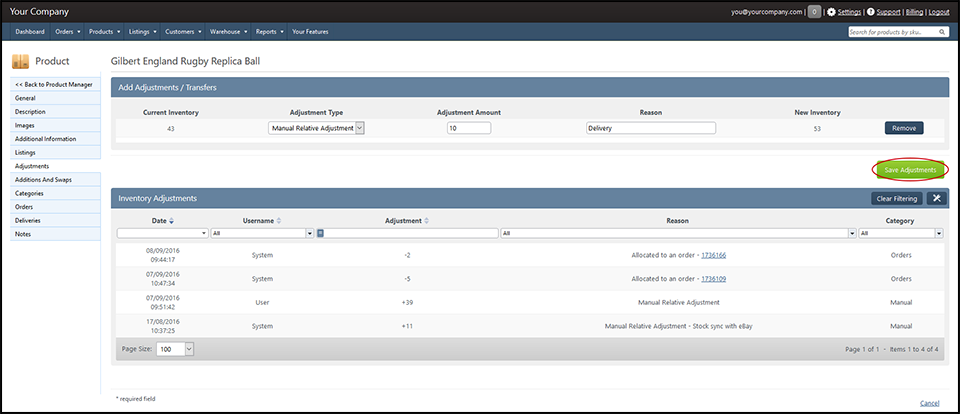The height and width of the screenshot is (414, 960).
Task: Click New Inventory value 53
Action: point(817,129)
